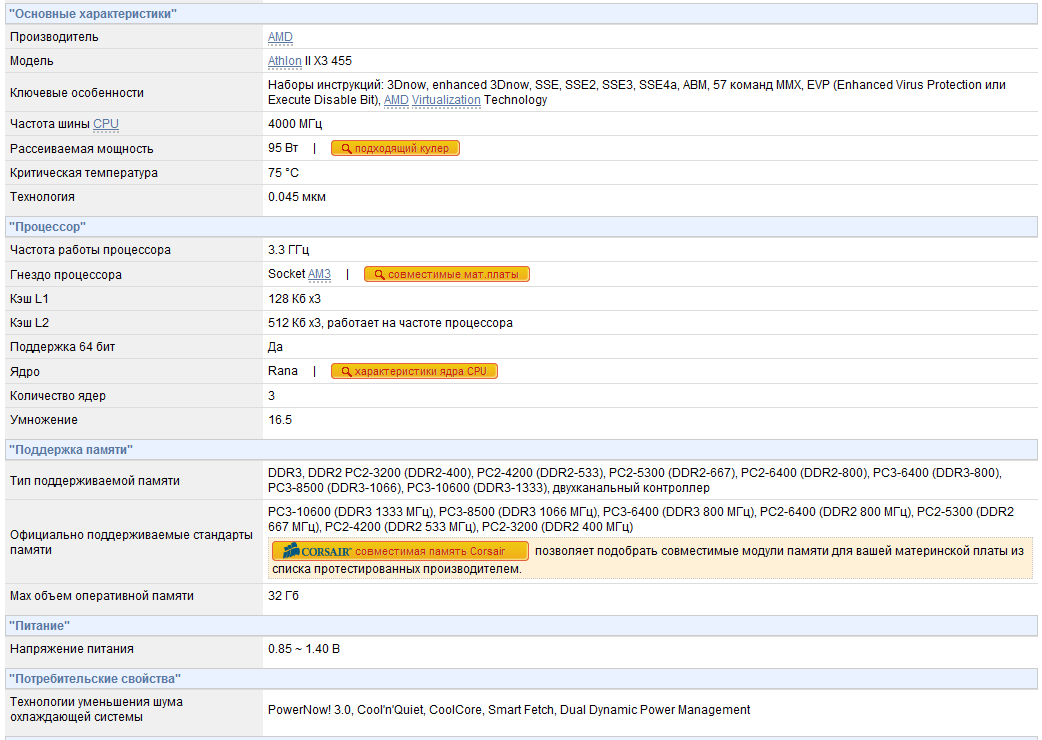Select the "Частота работы процессора" label
The width and height of the screenshot is (1042, 740).
[90, 250]
